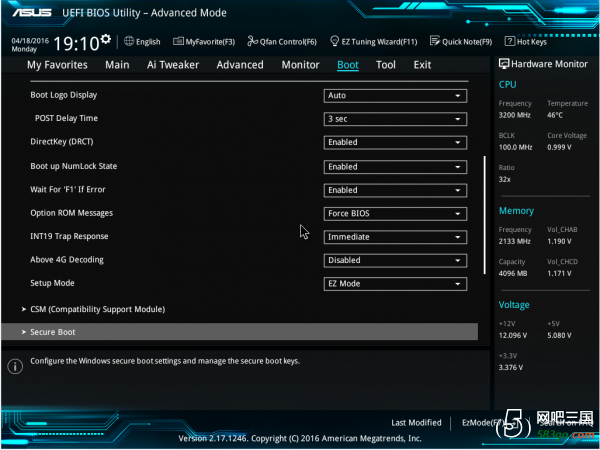Viewport: 600px width, 450px height.
Task: Click the Above 4G Decoding label
Action: pos(67,259)
